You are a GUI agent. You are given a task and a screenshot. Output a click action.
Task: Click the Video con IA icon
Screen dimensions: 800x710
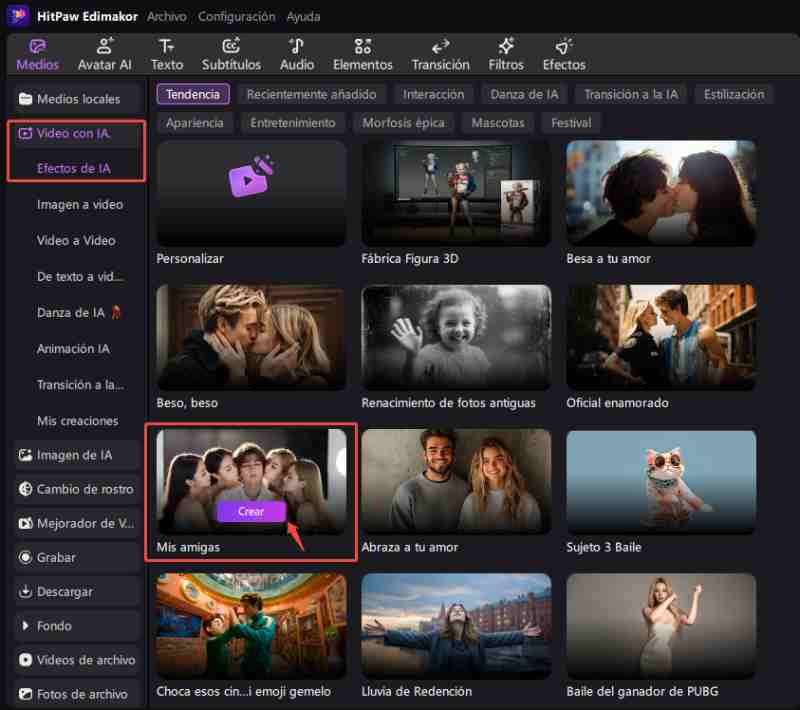coord(25,134)
